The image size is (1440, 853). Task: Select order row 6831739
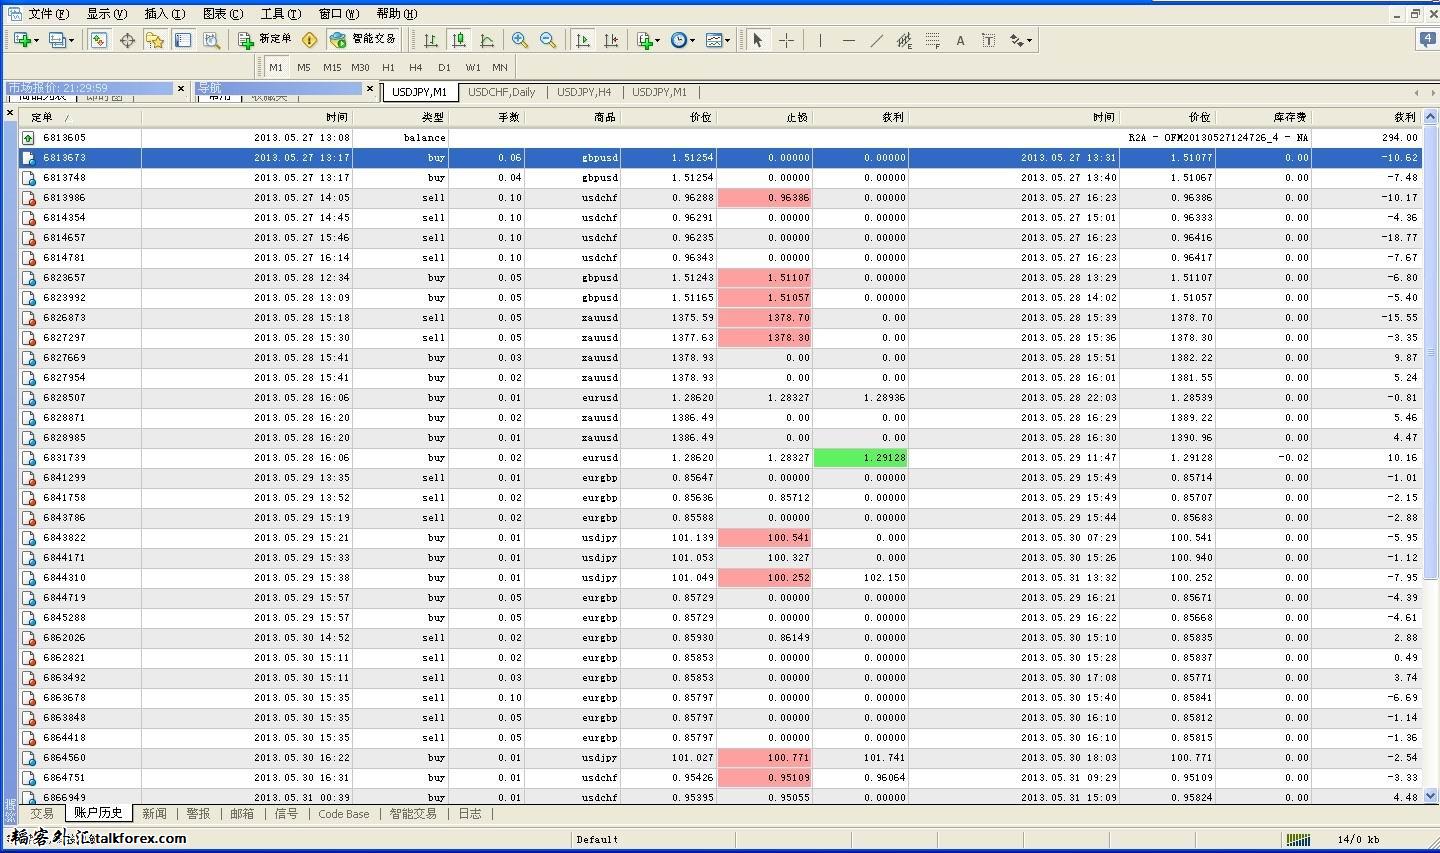[x=720, y=457]
